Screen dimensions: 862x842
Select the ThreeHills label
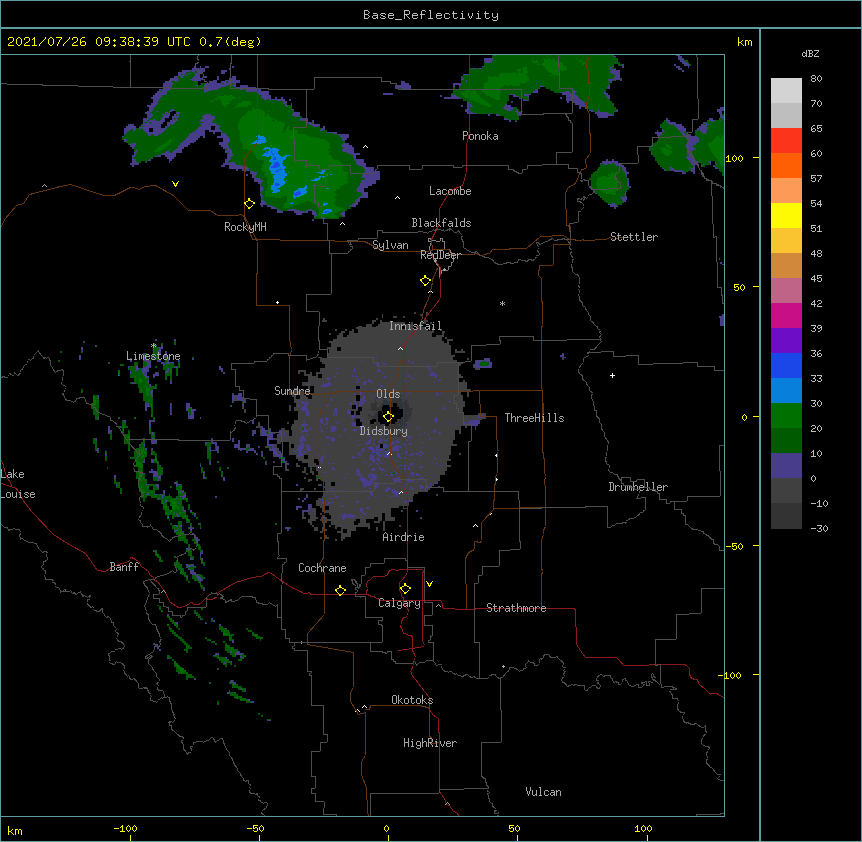click(534, 418)
